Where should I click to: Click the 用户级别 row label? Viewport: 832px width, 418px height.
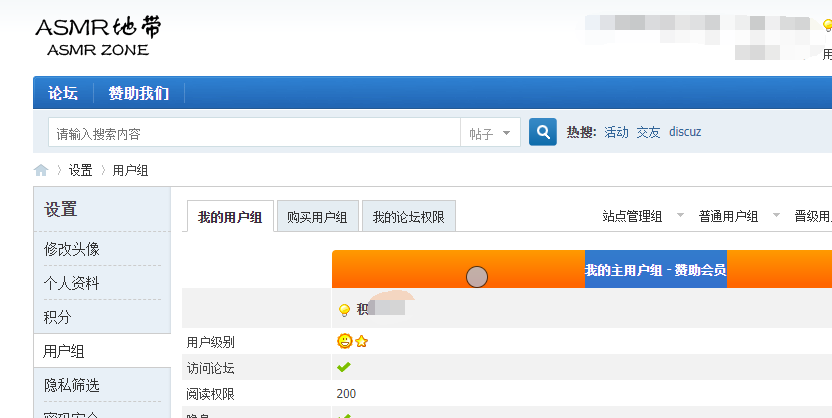pyautogui.click(x=211, y=342)
